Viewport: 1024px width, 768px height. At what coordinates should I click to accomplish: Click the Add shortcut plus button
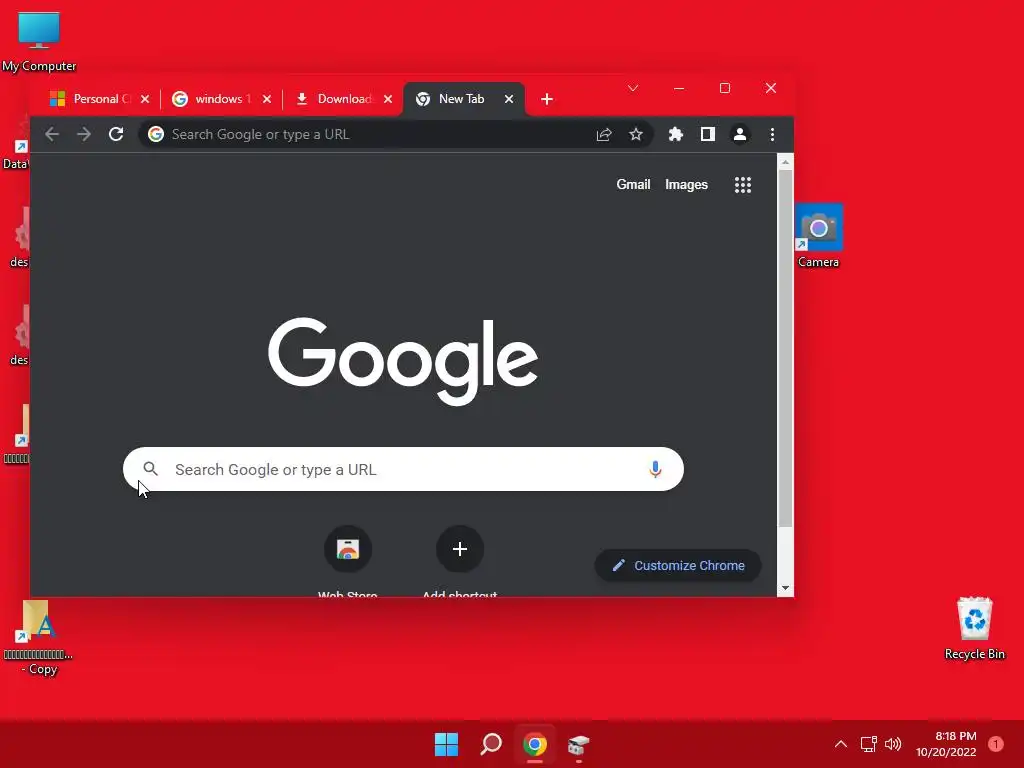460,549
